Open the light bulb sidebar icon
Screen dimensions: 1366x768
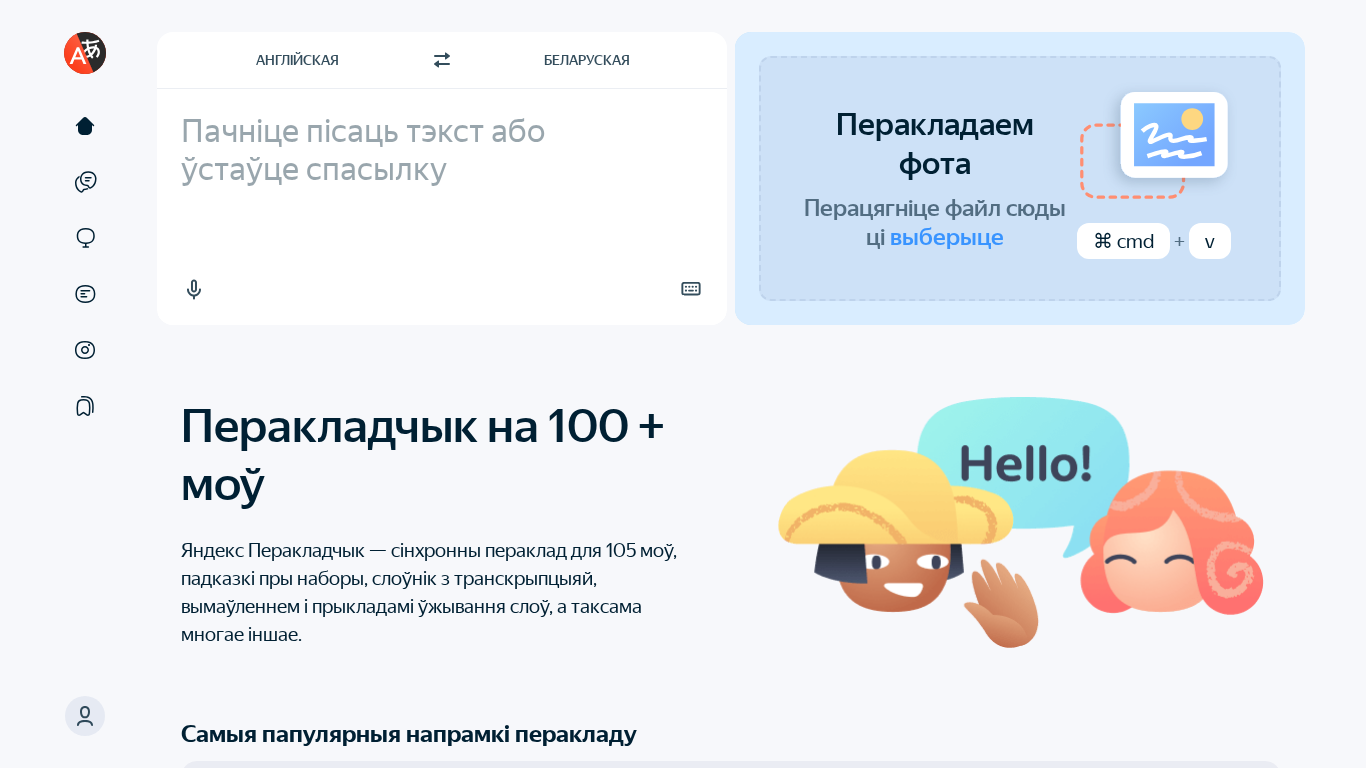85,238
